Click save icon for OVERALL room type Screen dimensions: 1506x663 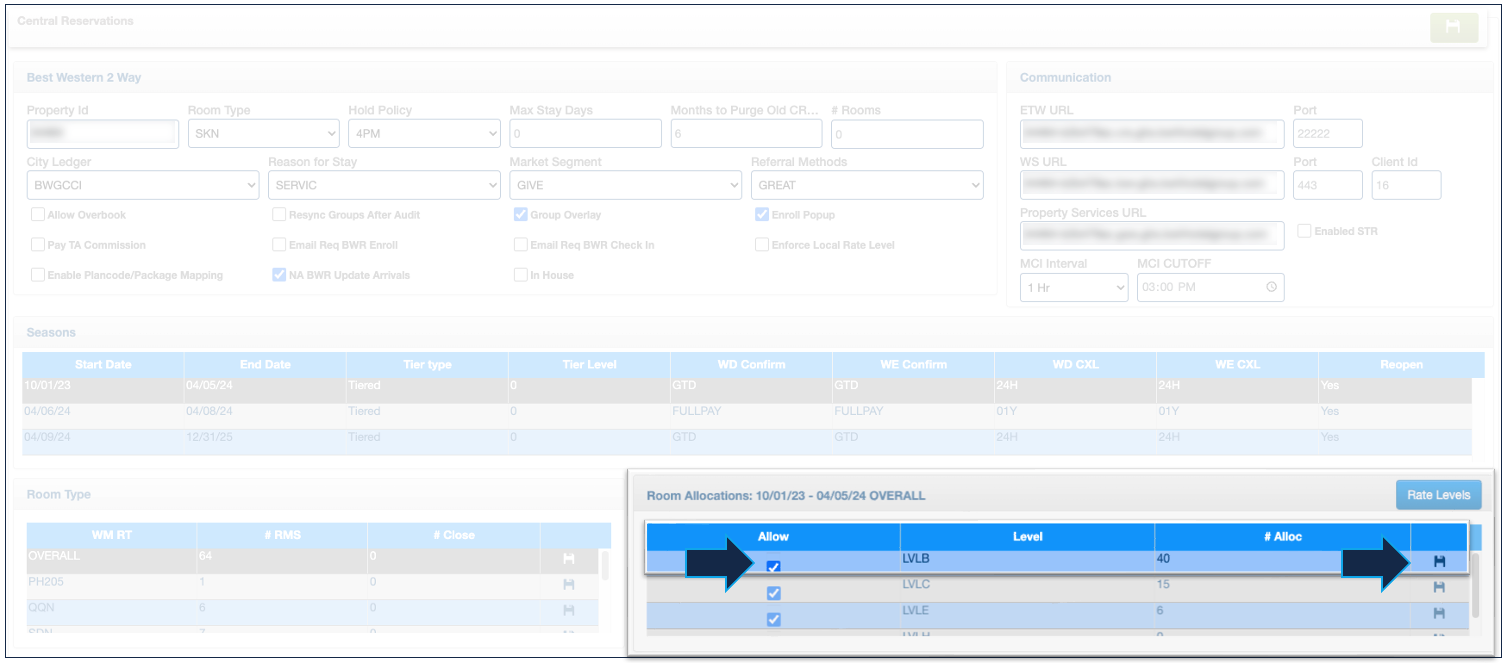pos(569,559)
